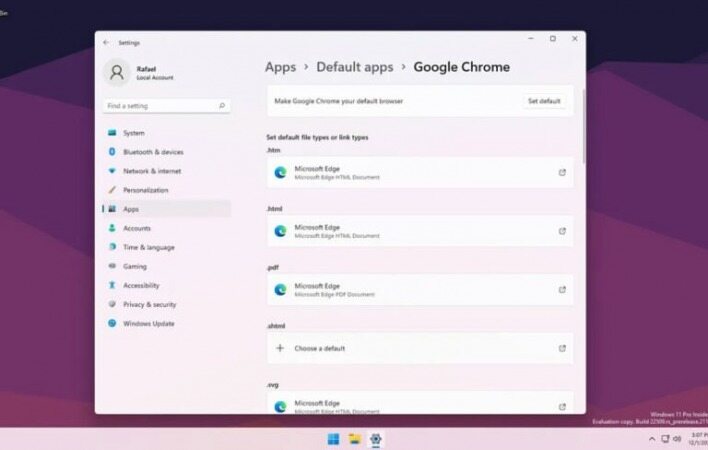Click the Google Chrome page title
The image size is (708, 450).
tap(461, 67)
